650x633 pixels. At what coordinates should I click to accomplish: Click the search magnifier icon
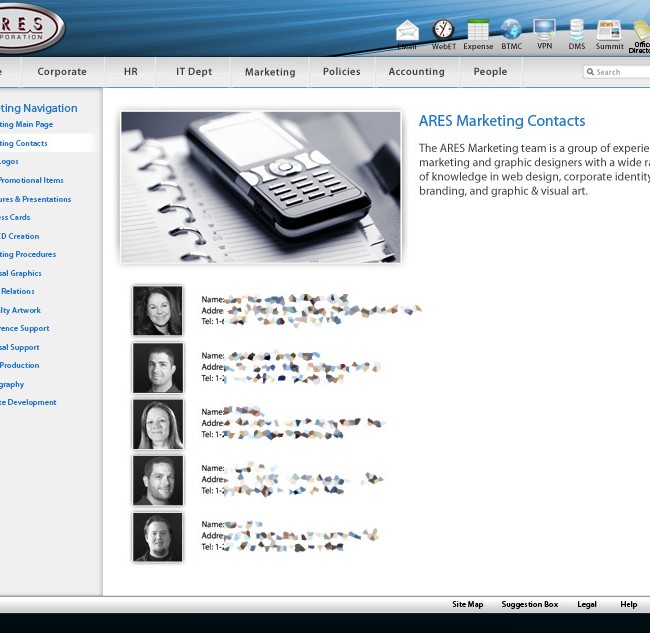click(x=590, y=72)
